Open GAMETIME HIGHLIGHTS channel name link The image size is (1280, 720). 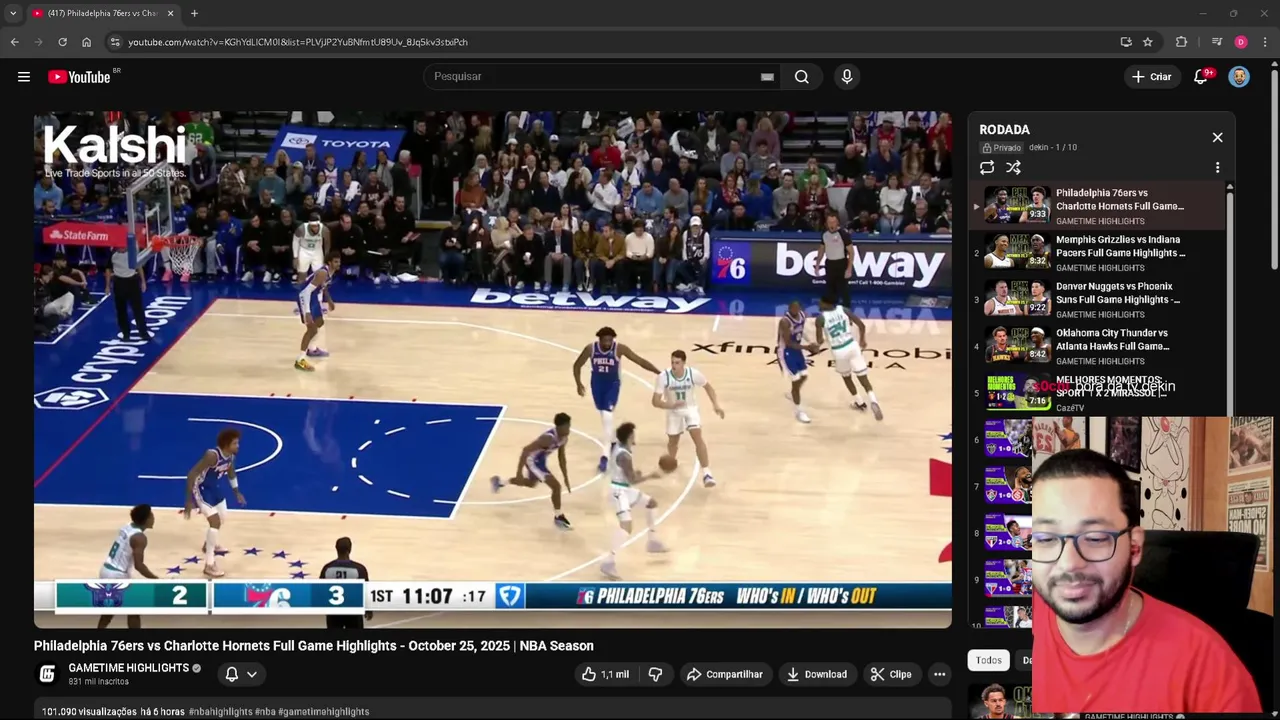pyautogui.click(x=128, y=668)
